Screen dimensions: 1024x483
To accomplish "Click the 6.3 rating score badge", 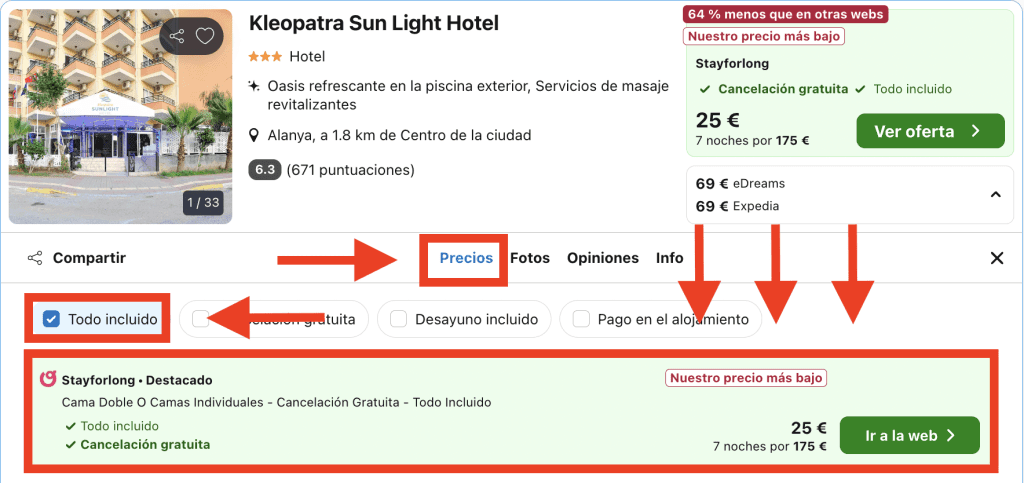I will coord(265,170).
